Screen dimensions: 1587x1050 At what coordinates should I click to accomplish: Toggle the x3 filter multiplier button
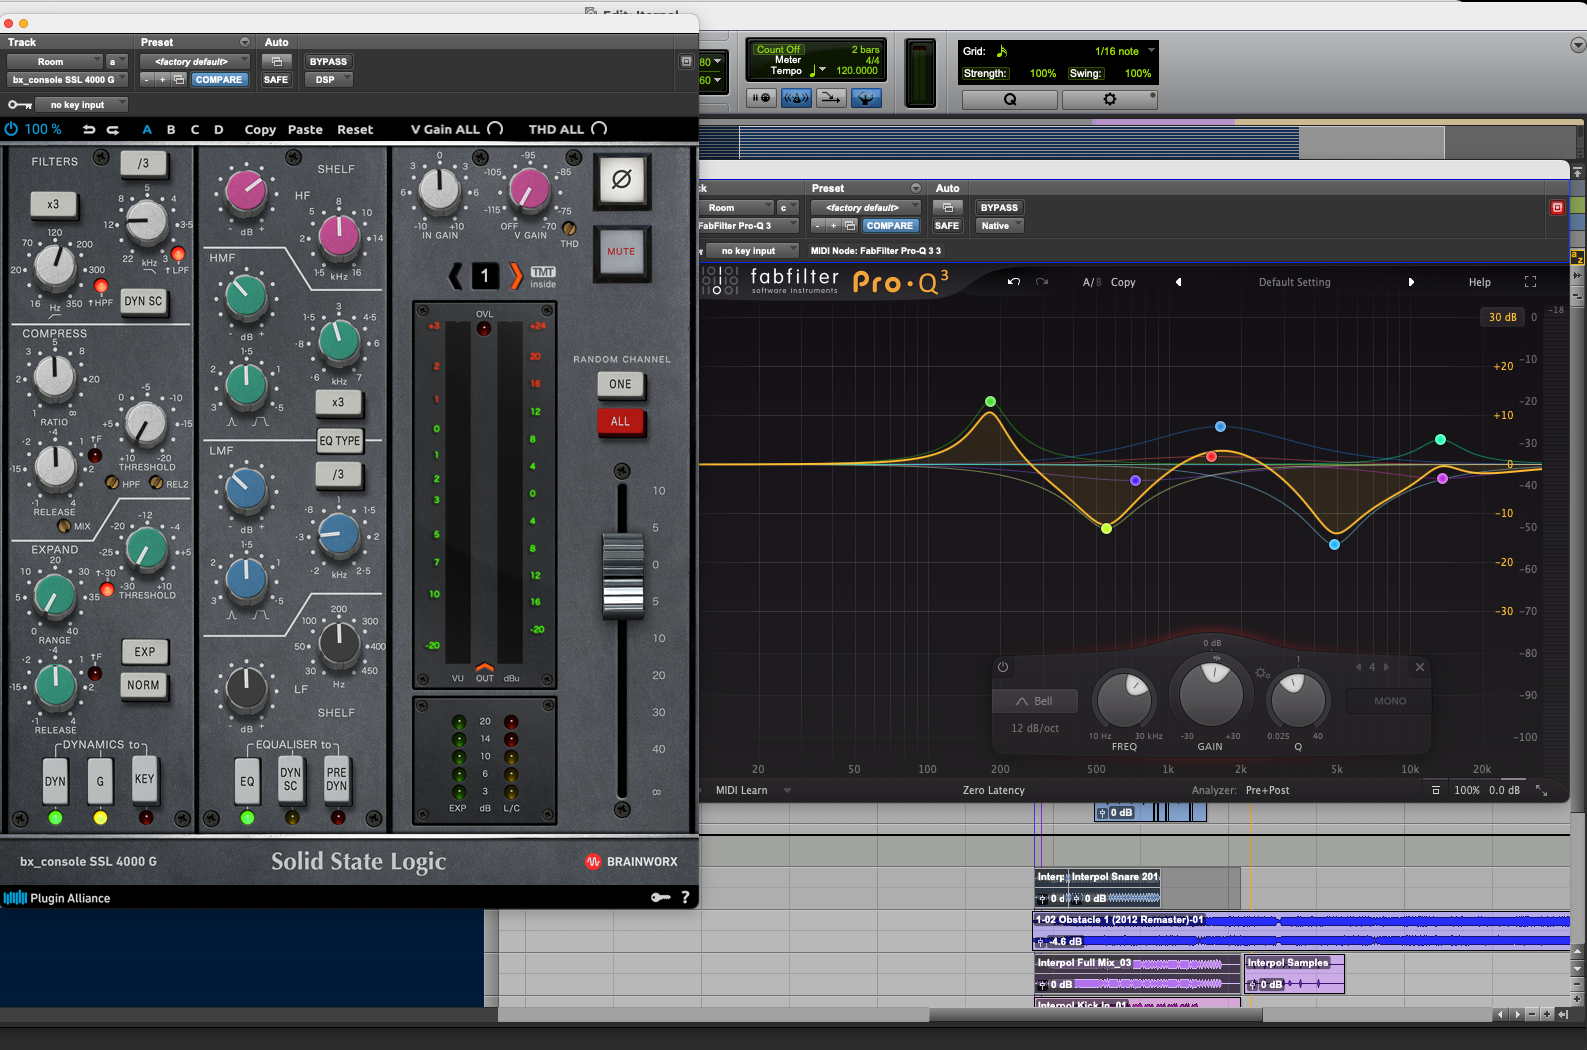(x=53, y=204)
